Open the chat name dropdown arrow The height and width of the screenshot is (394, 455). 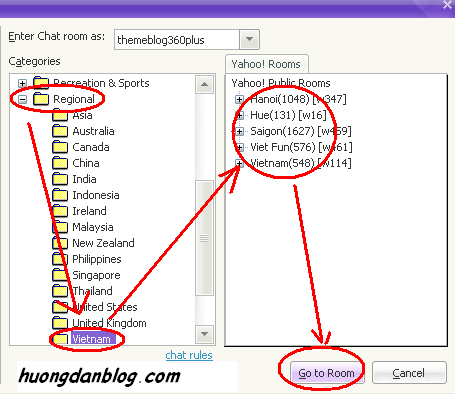[x=249, y=39]
